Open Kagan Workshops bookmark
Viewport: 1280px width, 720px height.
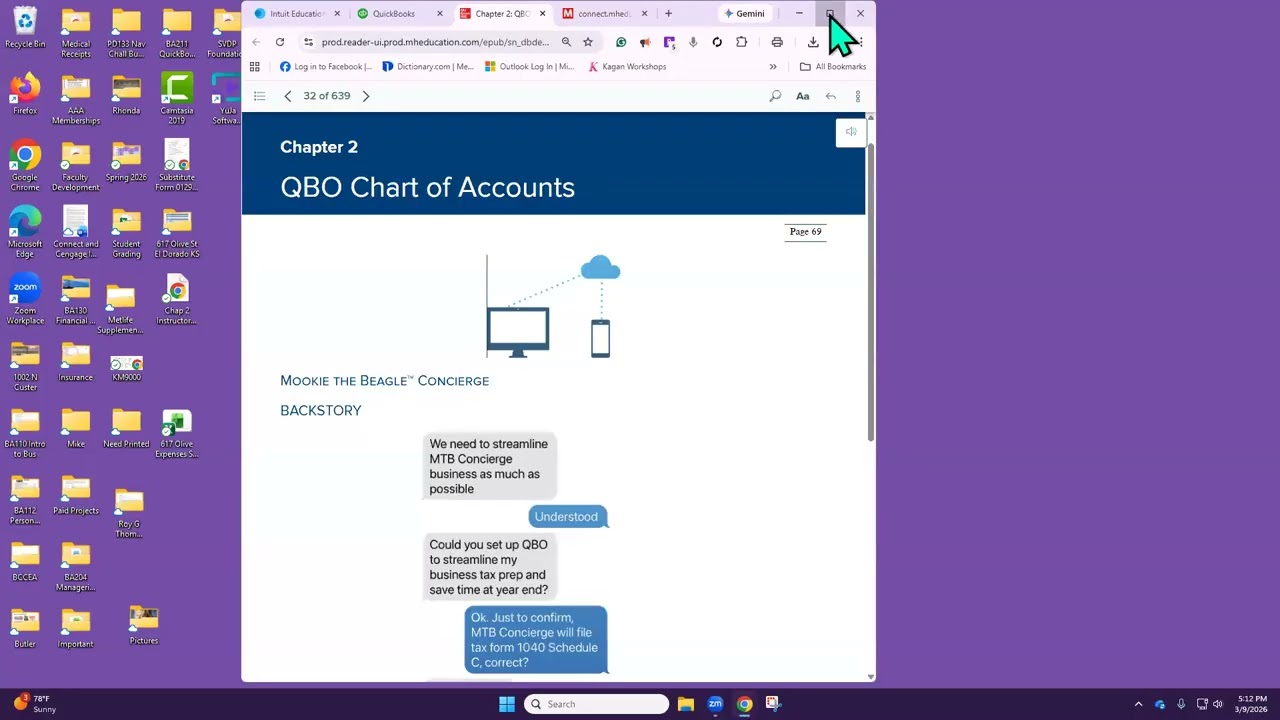pyautogui.click(x=627, y=67)
